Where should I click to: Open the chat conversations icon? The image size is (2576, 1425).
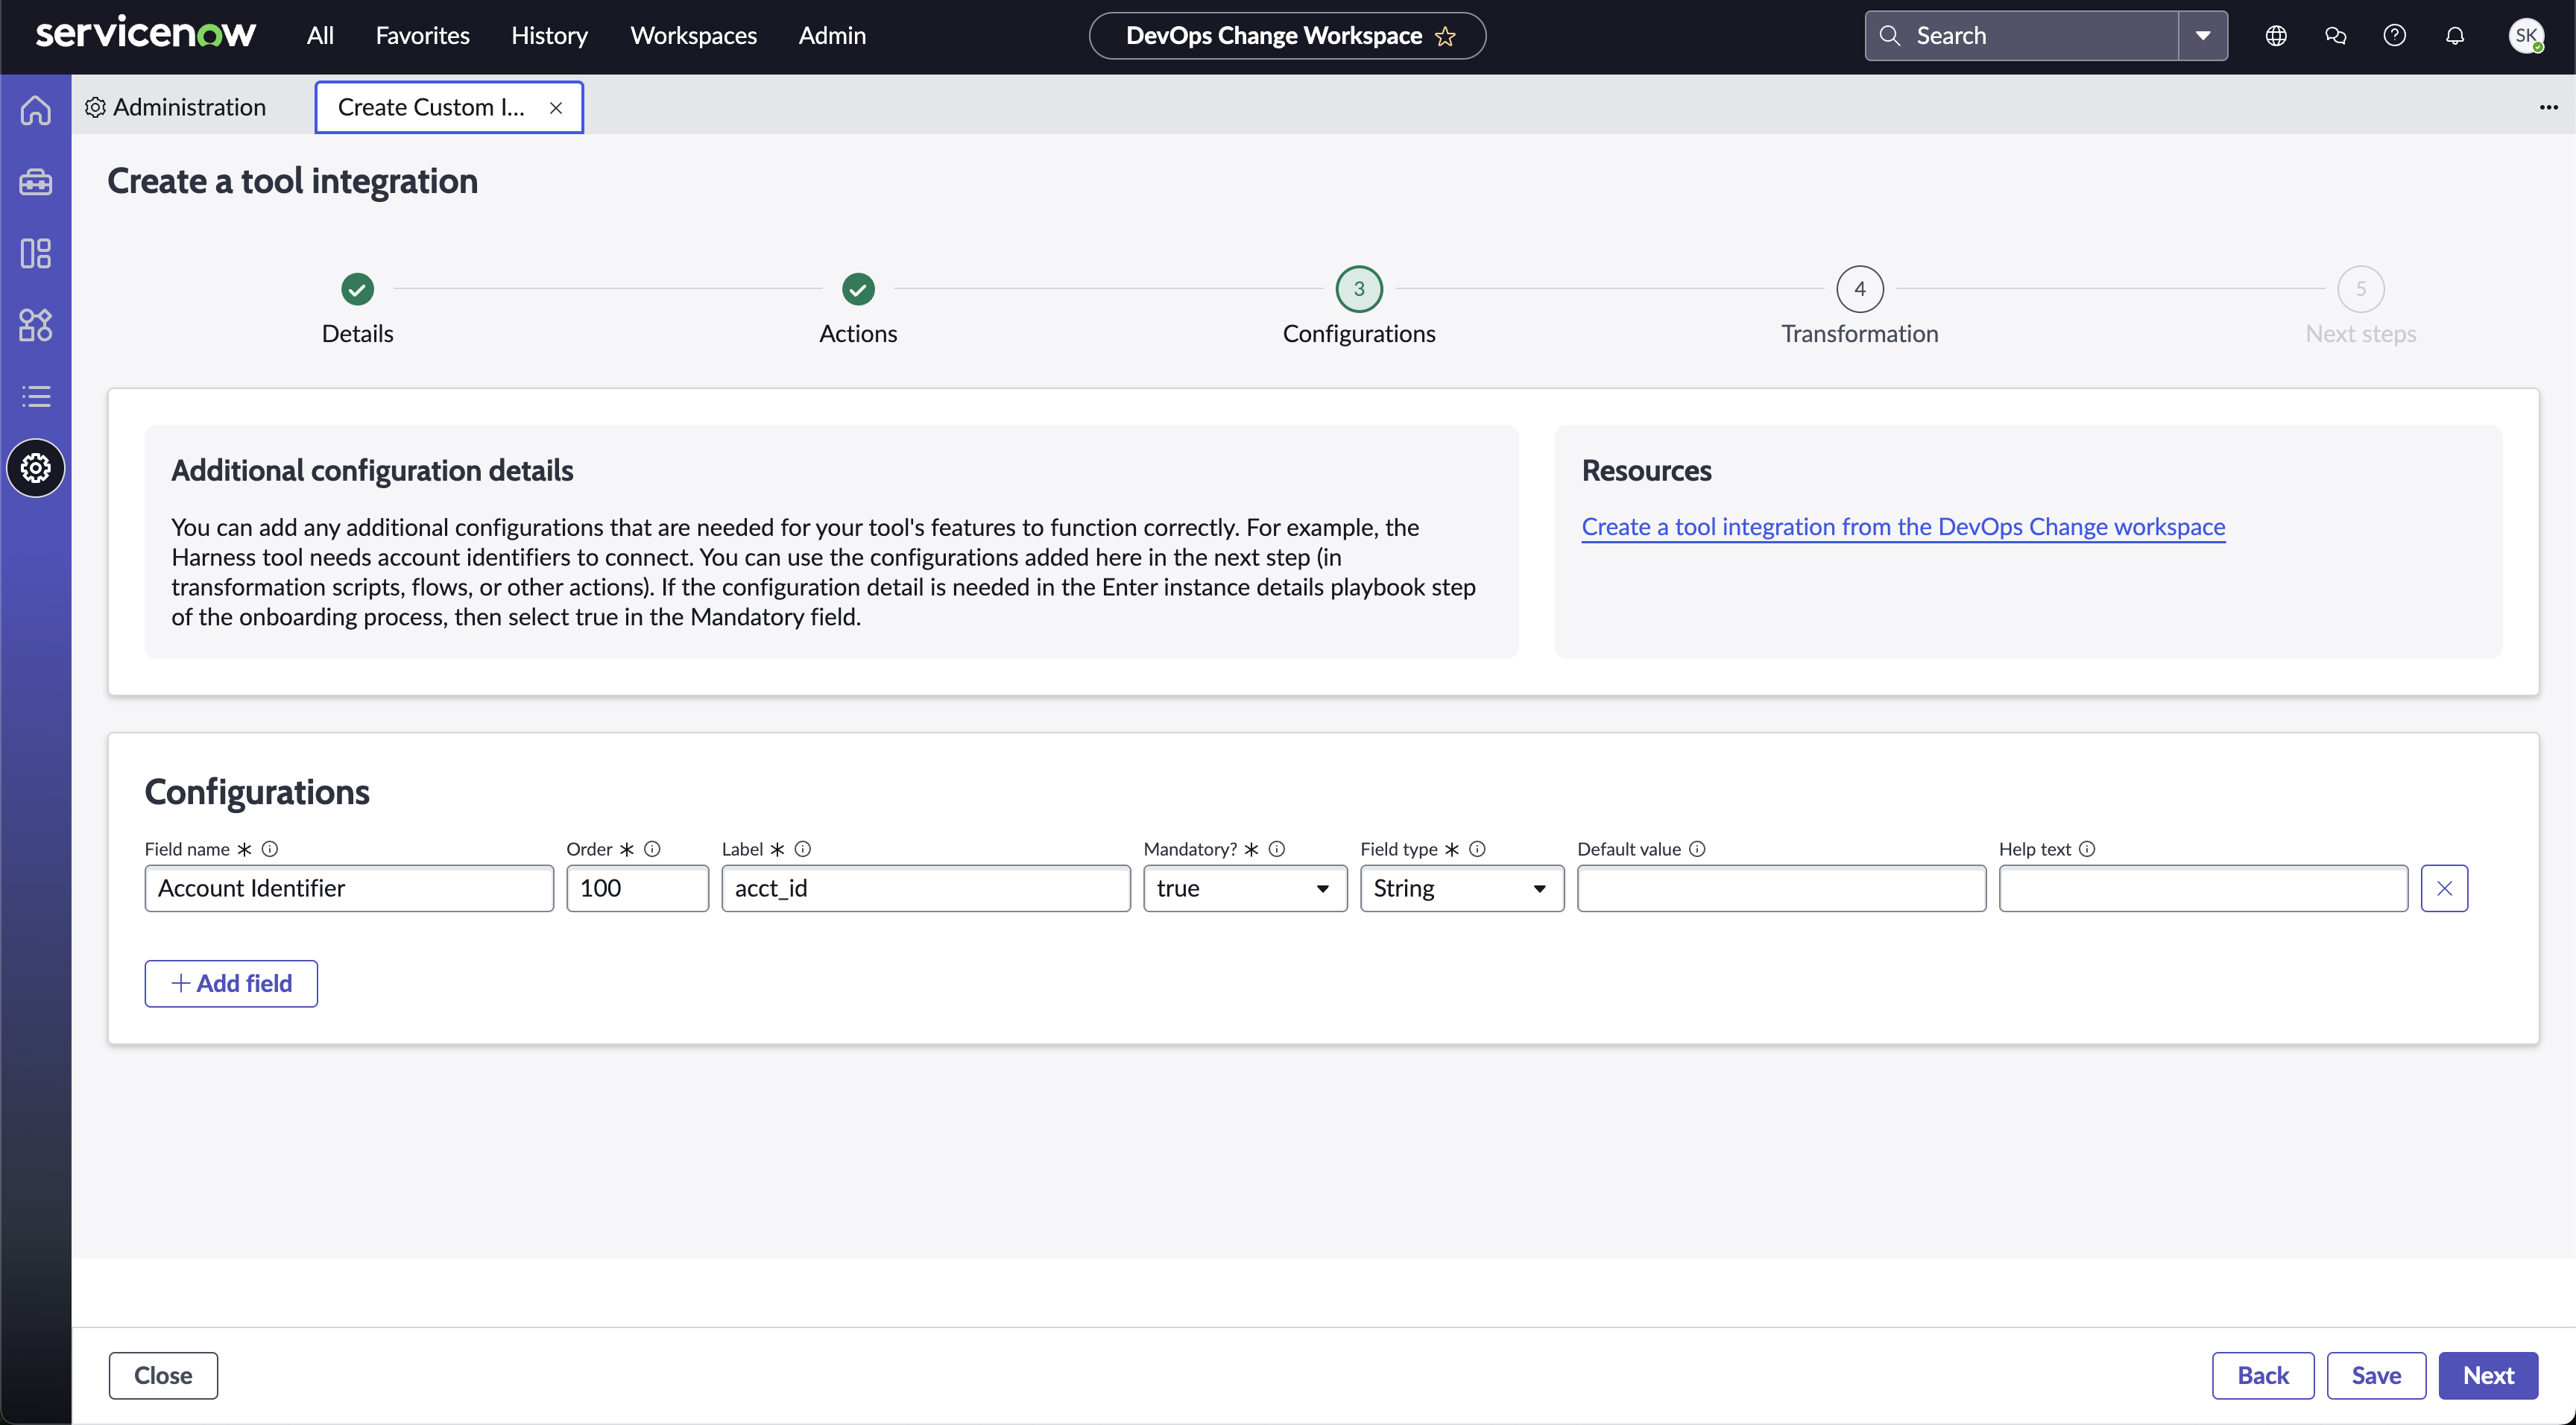(2335, 36)
